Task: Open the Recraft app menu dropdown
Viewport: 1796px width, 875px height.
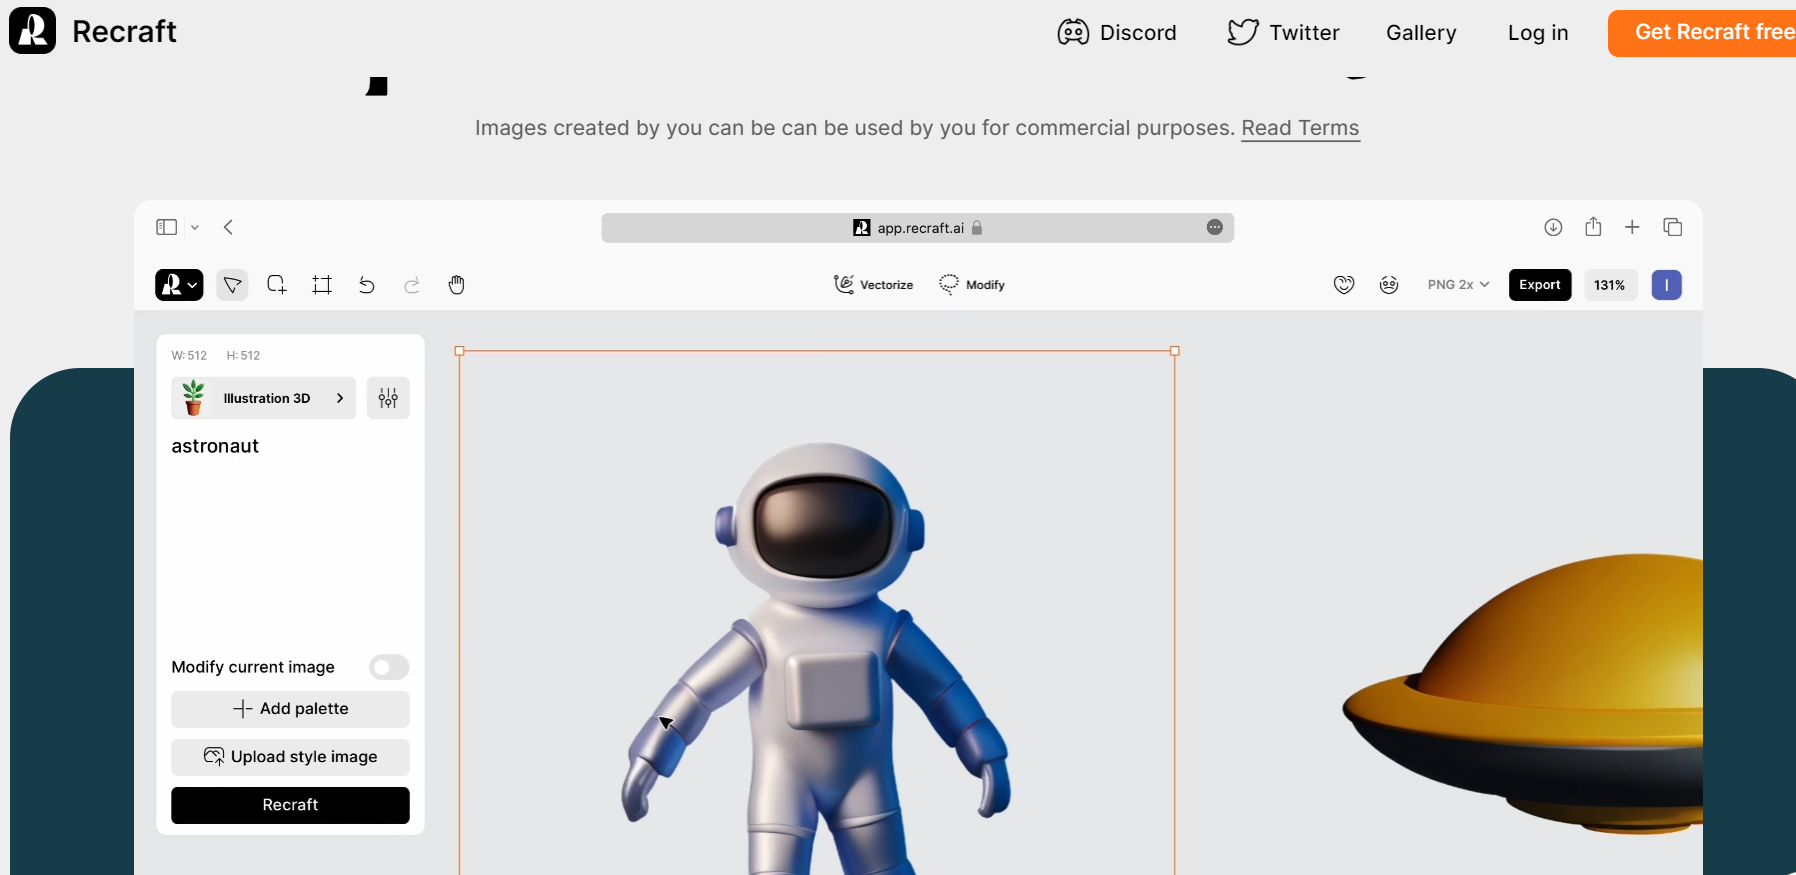Action: point(179,285)
